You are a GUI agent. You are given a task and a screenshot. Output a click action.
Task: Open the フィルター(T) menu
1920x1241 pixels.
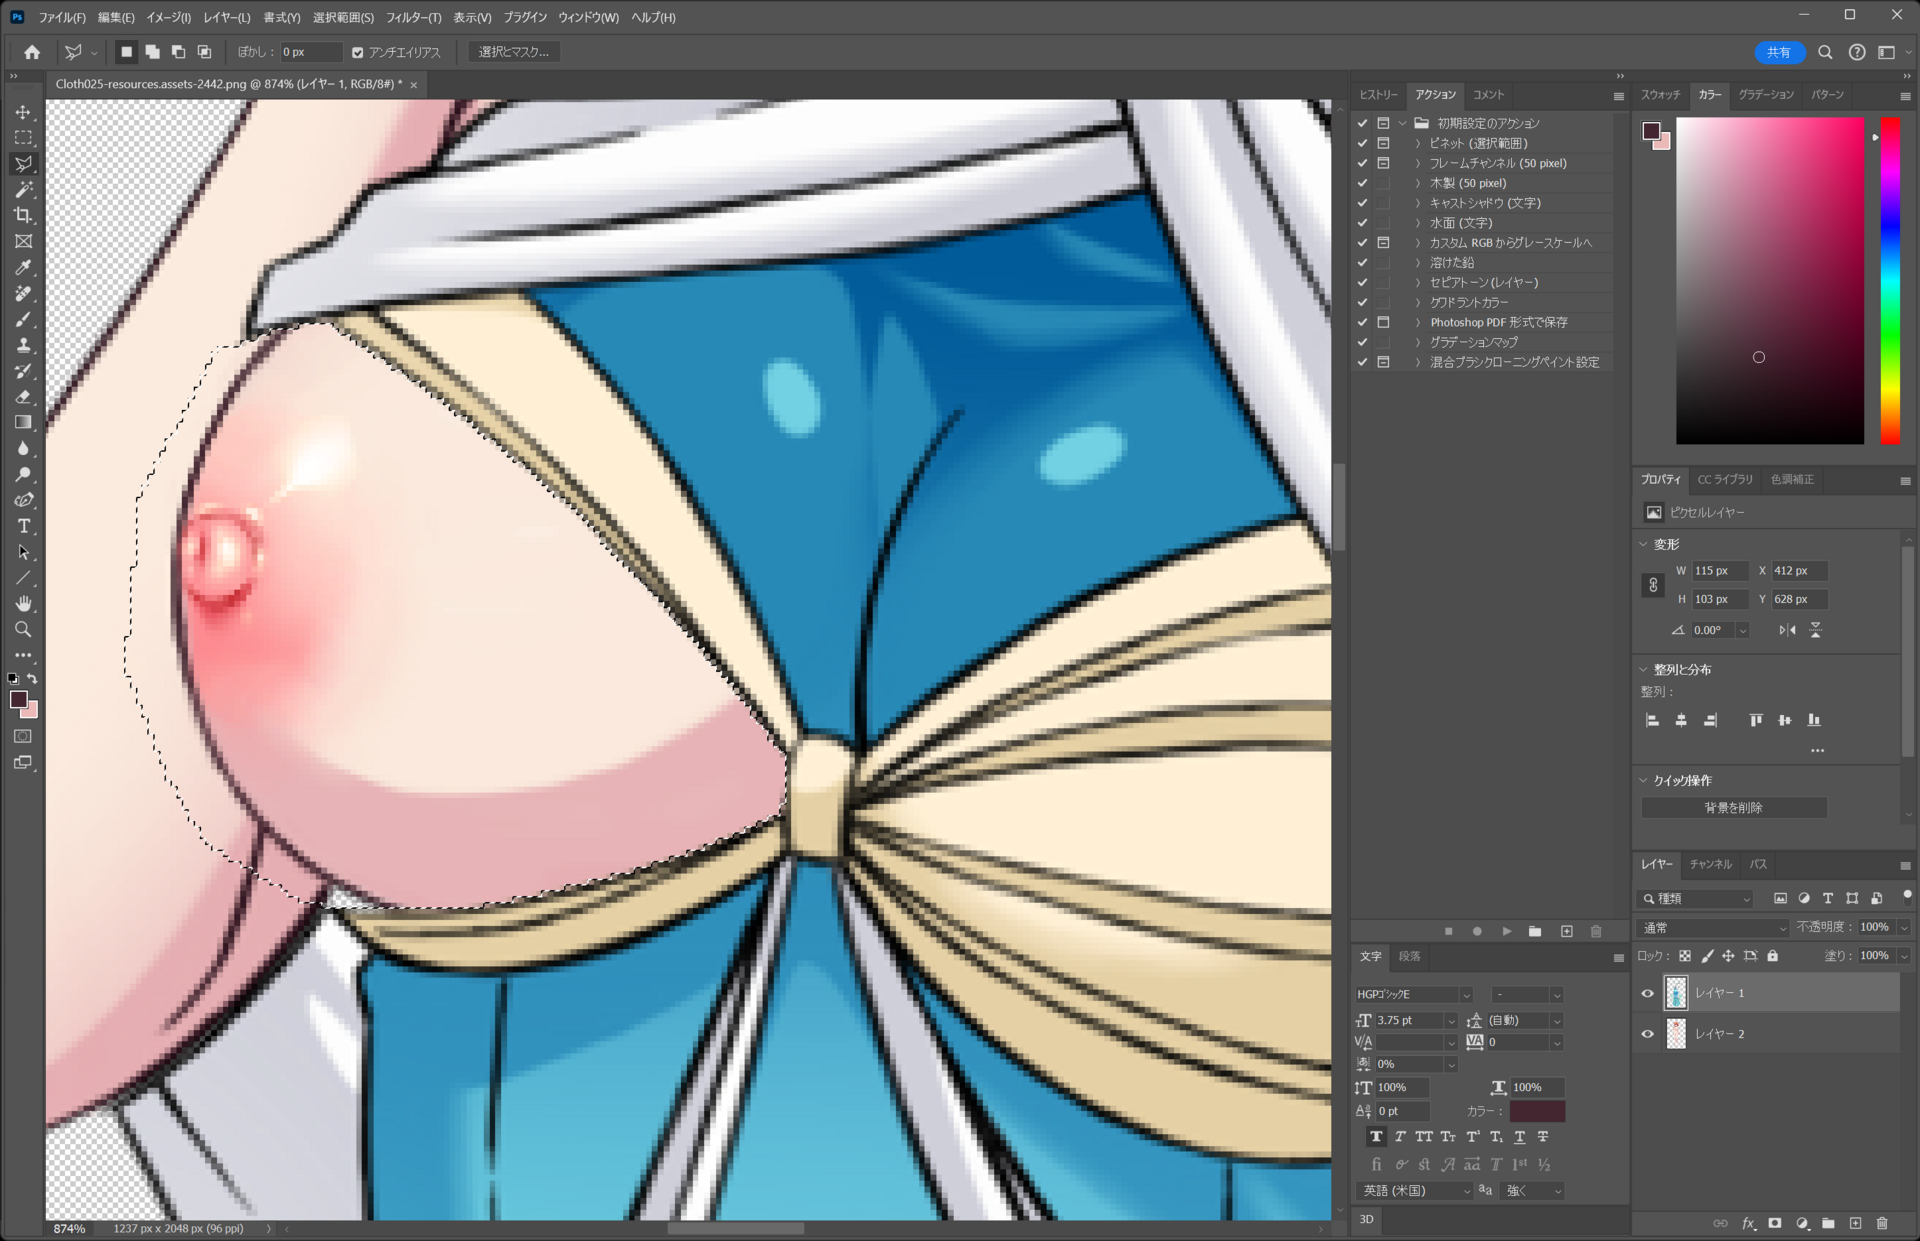click(413, 17)
